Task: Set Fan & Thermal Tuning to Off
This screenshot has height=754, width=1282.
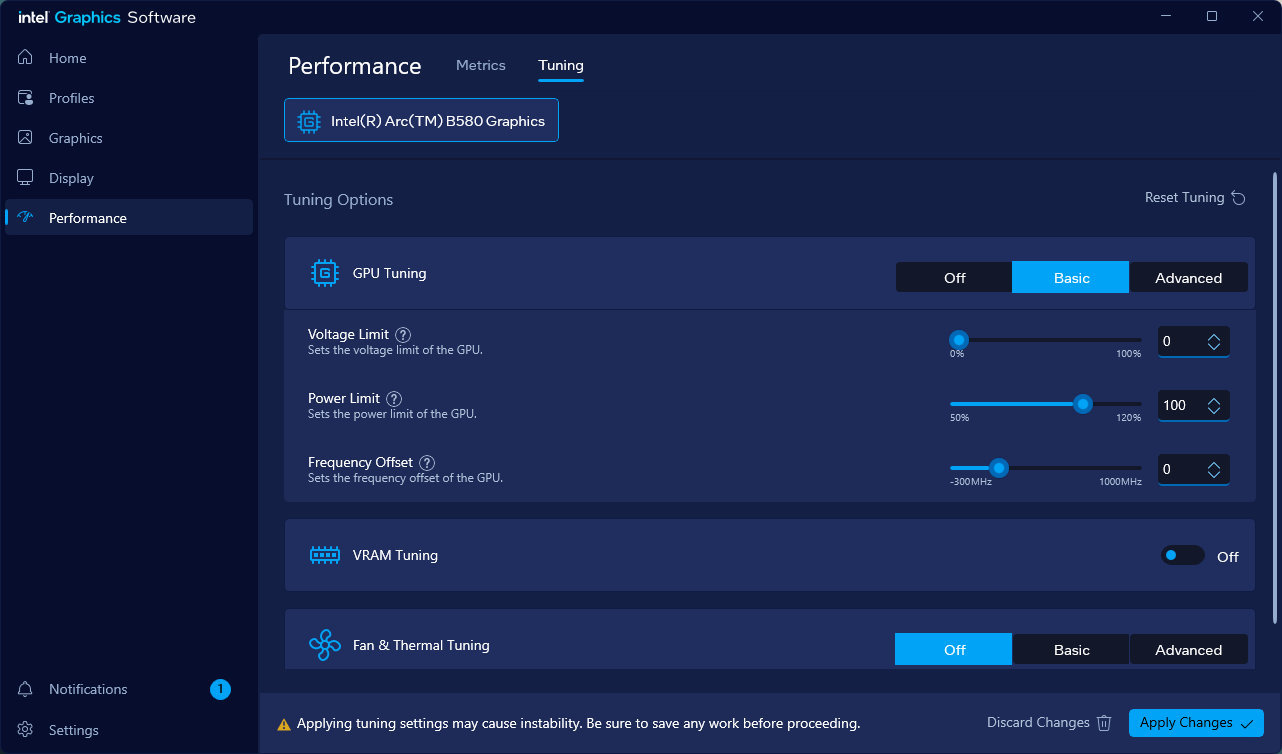Action: click(954, 650)
